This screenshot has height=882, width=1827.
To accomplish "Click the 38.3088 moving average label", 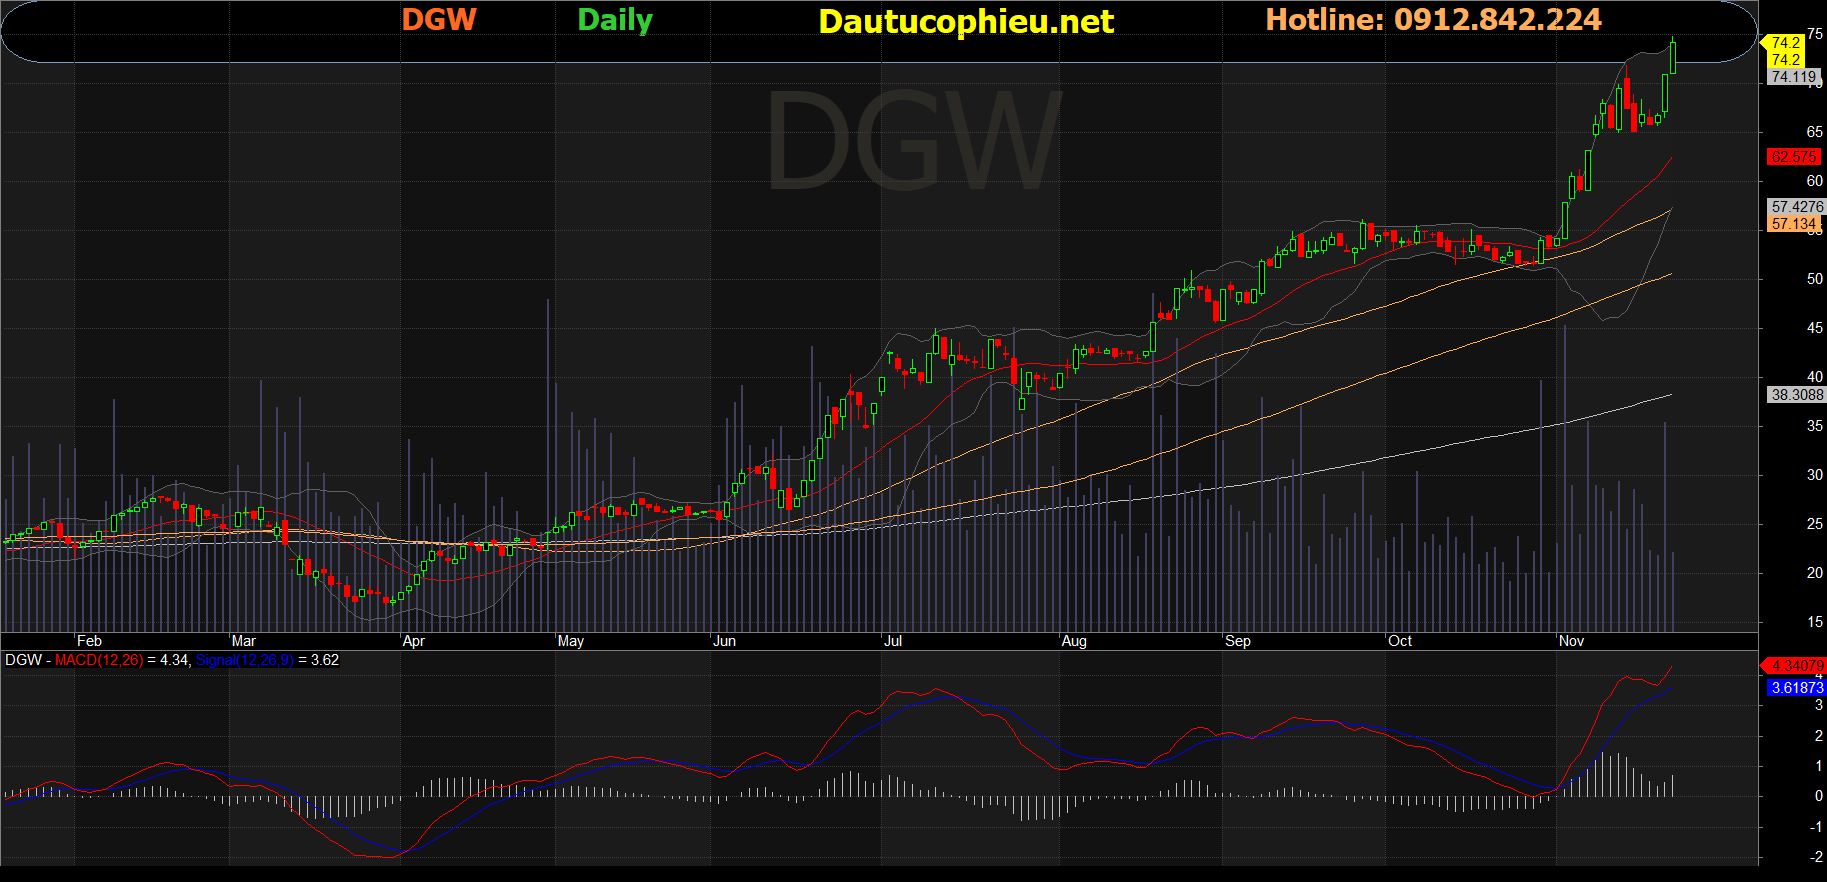I will pyautogui.click(x=1796, y=395).
